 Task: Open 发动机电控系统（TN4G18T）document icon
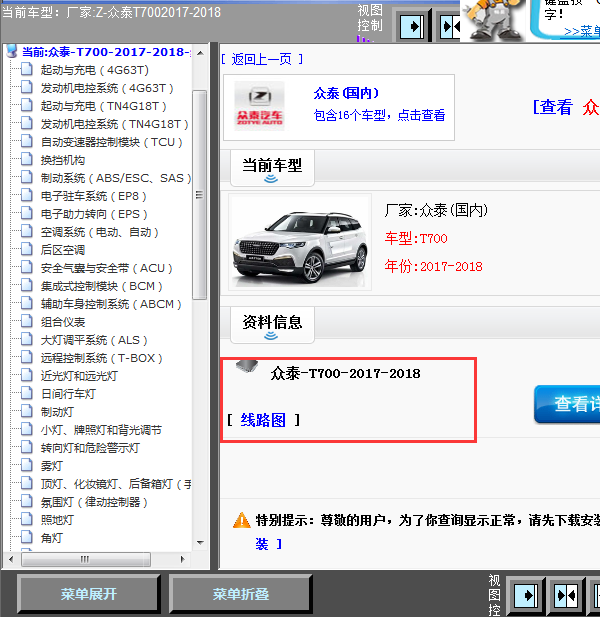pos(27,124)
